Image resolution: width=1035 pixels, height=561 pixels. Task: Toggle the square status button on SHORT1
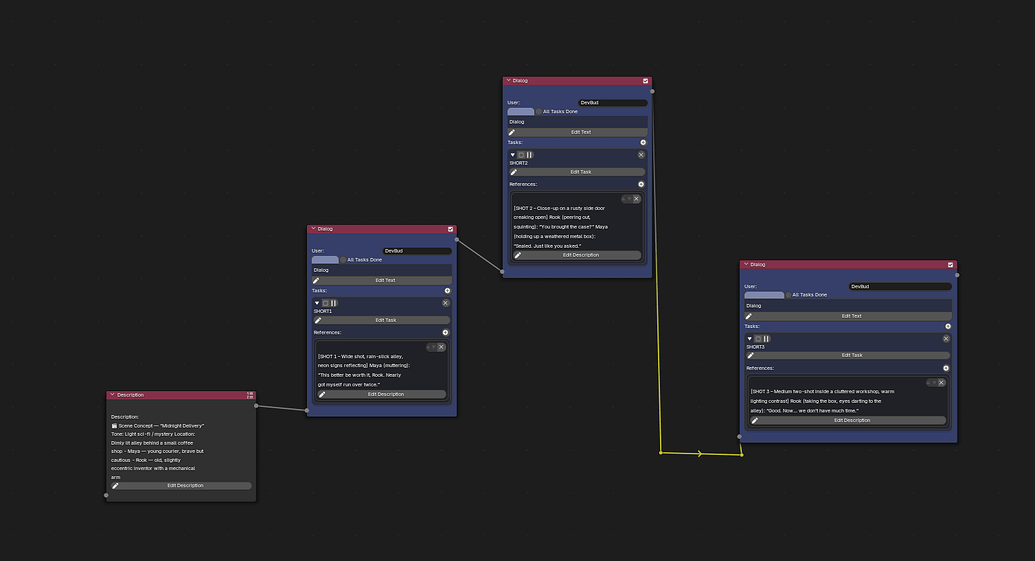pos(325,303)
